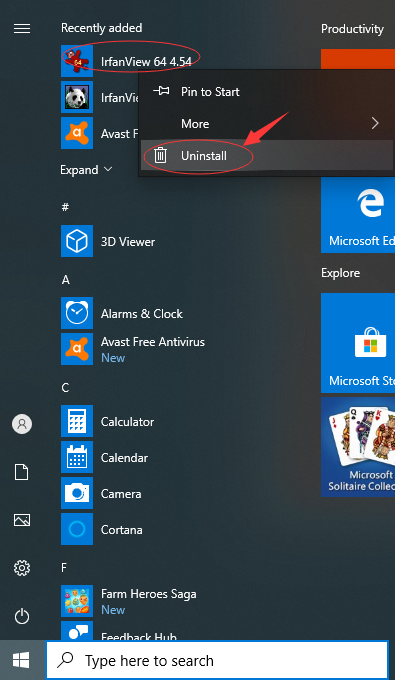Click the Avast Free Antivirus label

153,342
